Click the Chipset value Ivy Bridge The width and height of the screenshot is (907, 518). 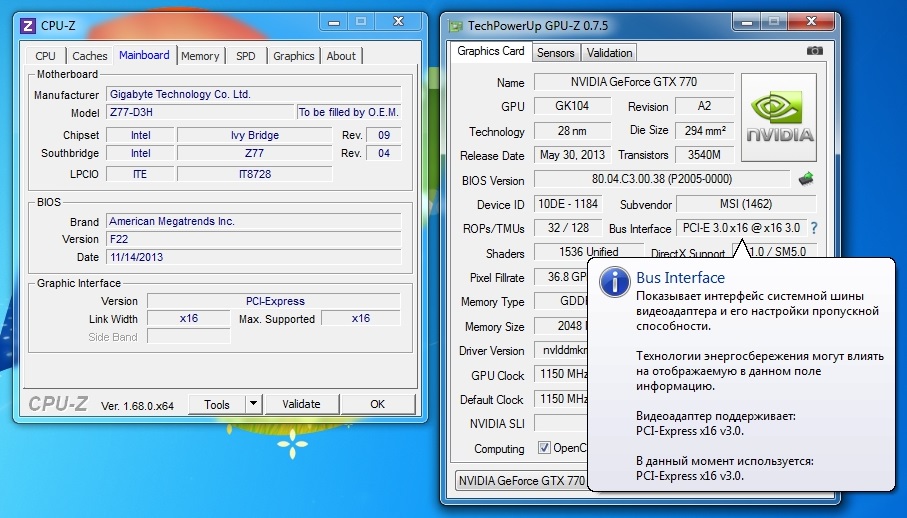coord(255,135)
